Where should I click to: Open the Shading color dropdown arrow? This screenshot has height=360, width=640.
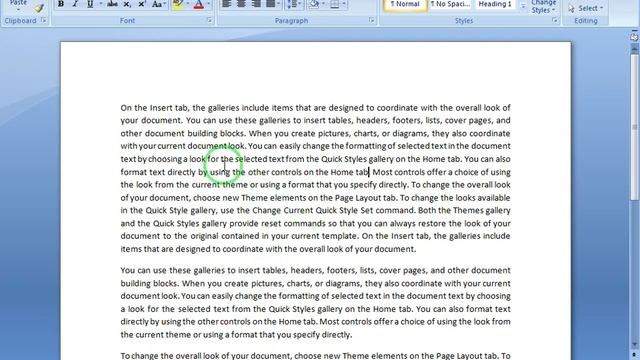pos(323,4)
